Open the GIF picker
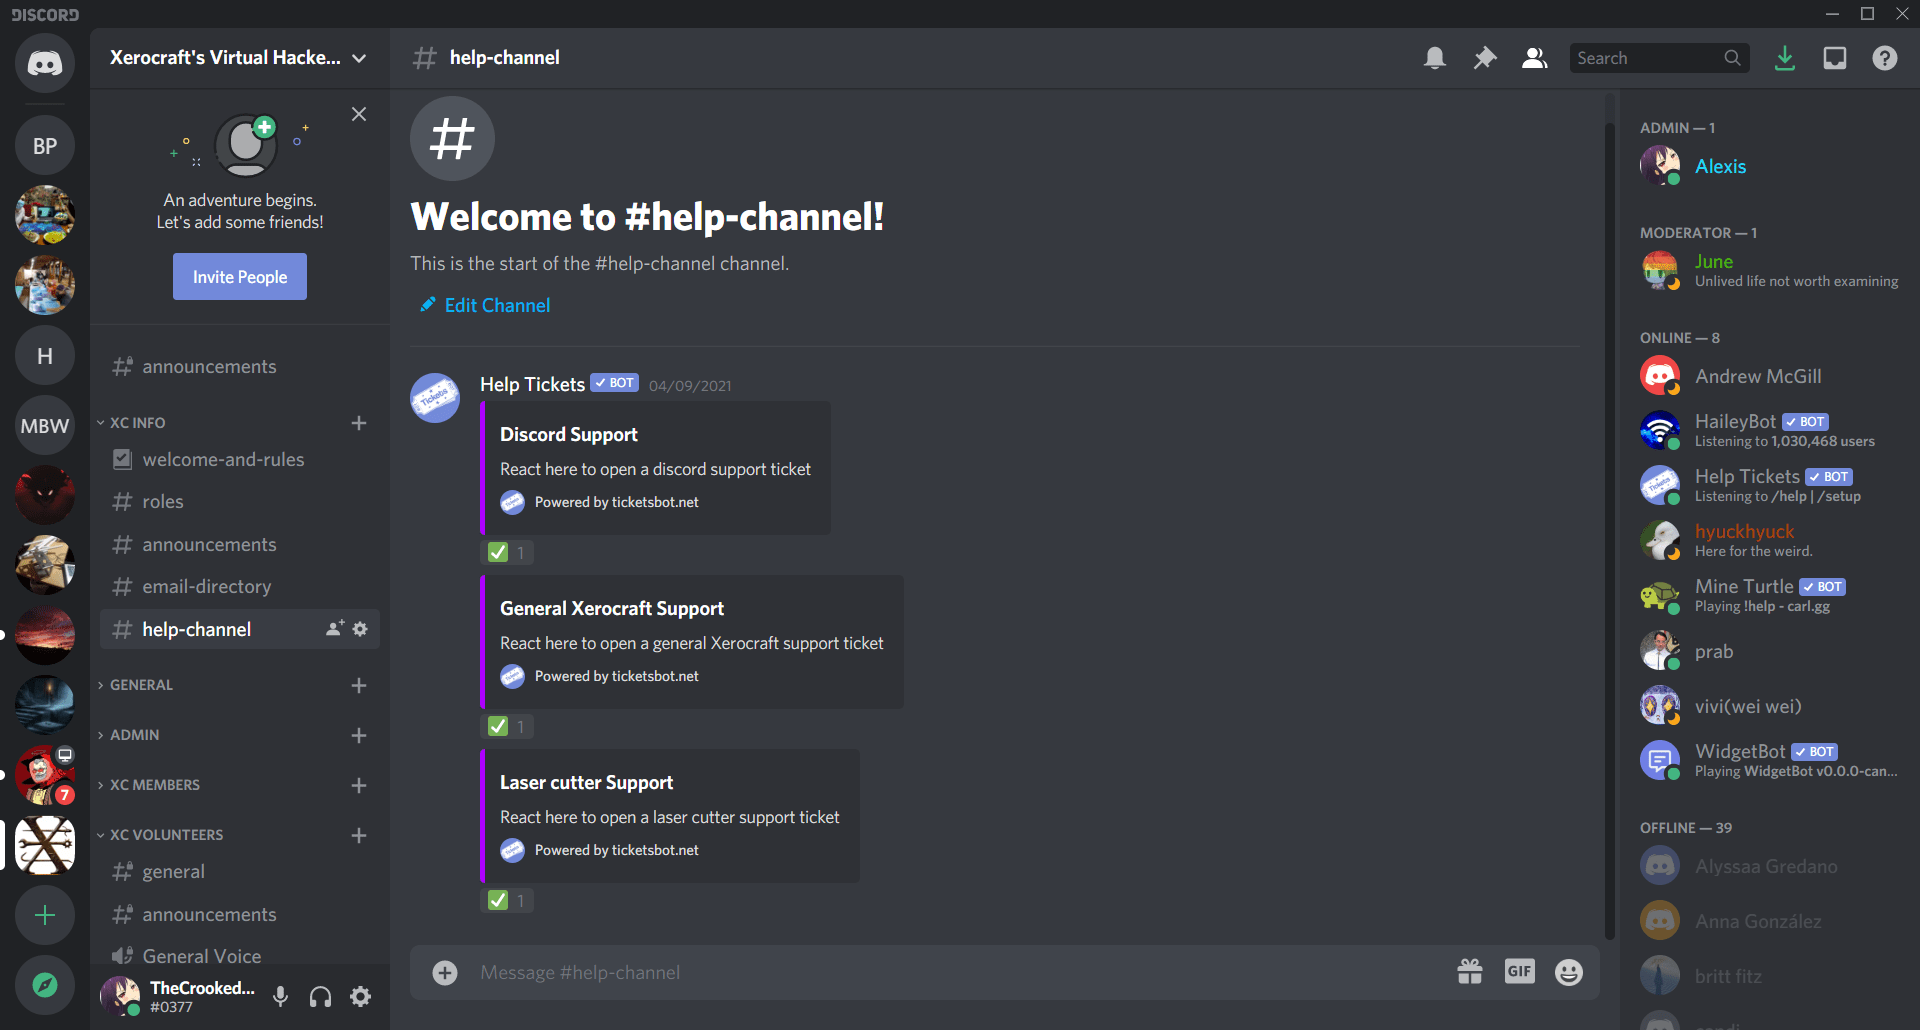 1520,971
